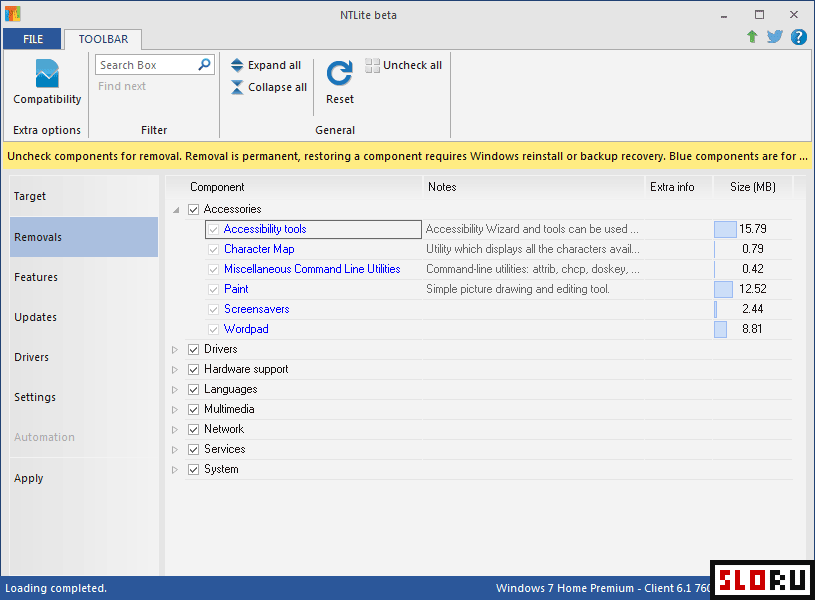
Task: Select the Removals page
Action: (x=84, y=237)
